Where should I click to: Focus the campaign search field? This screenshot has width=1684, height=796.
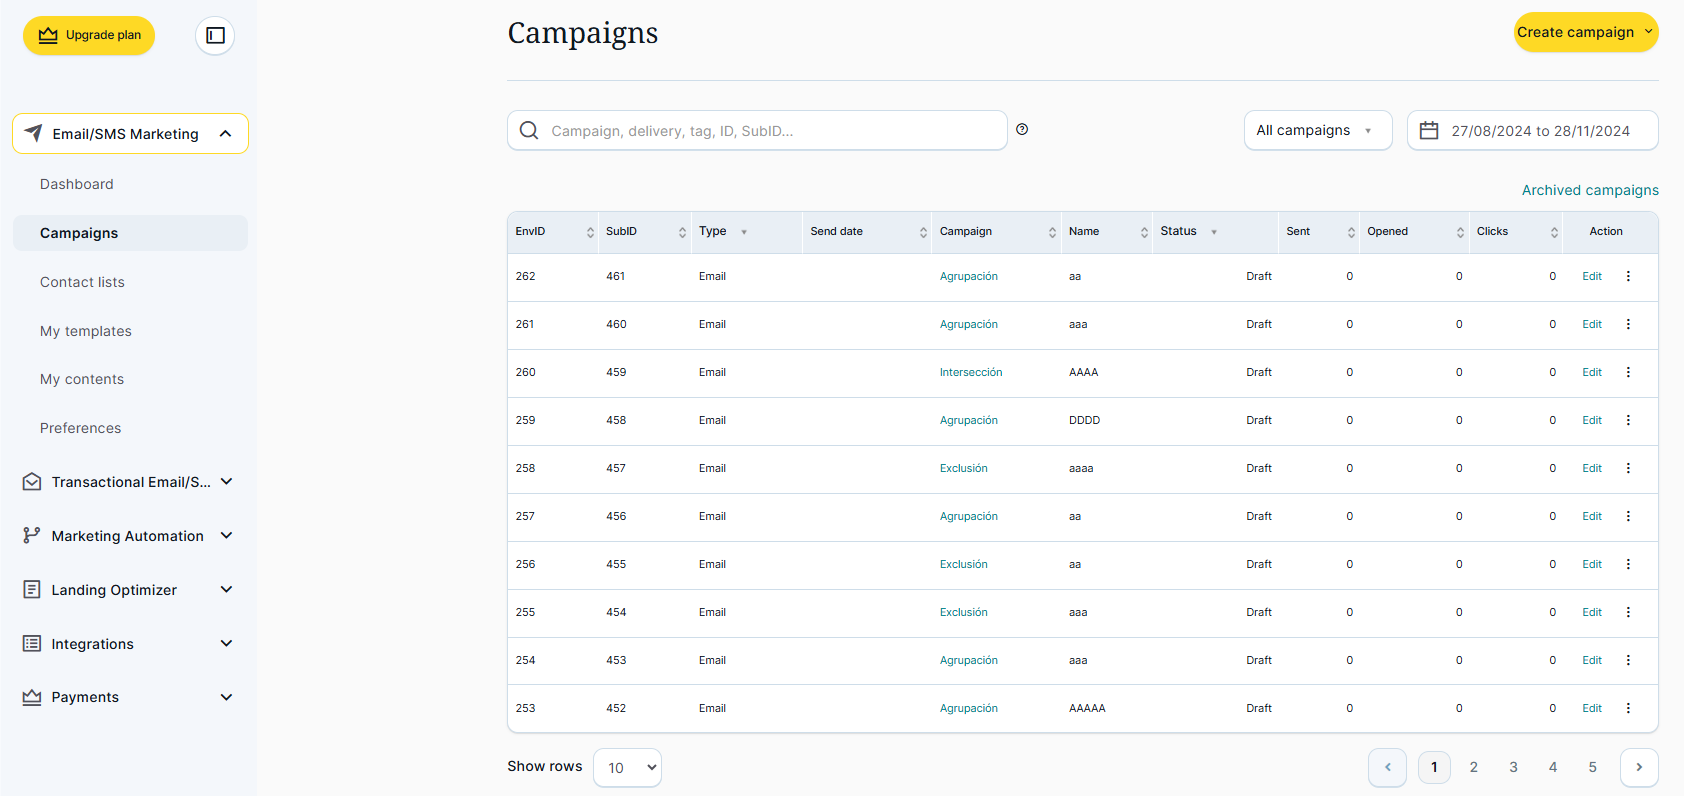770,131
